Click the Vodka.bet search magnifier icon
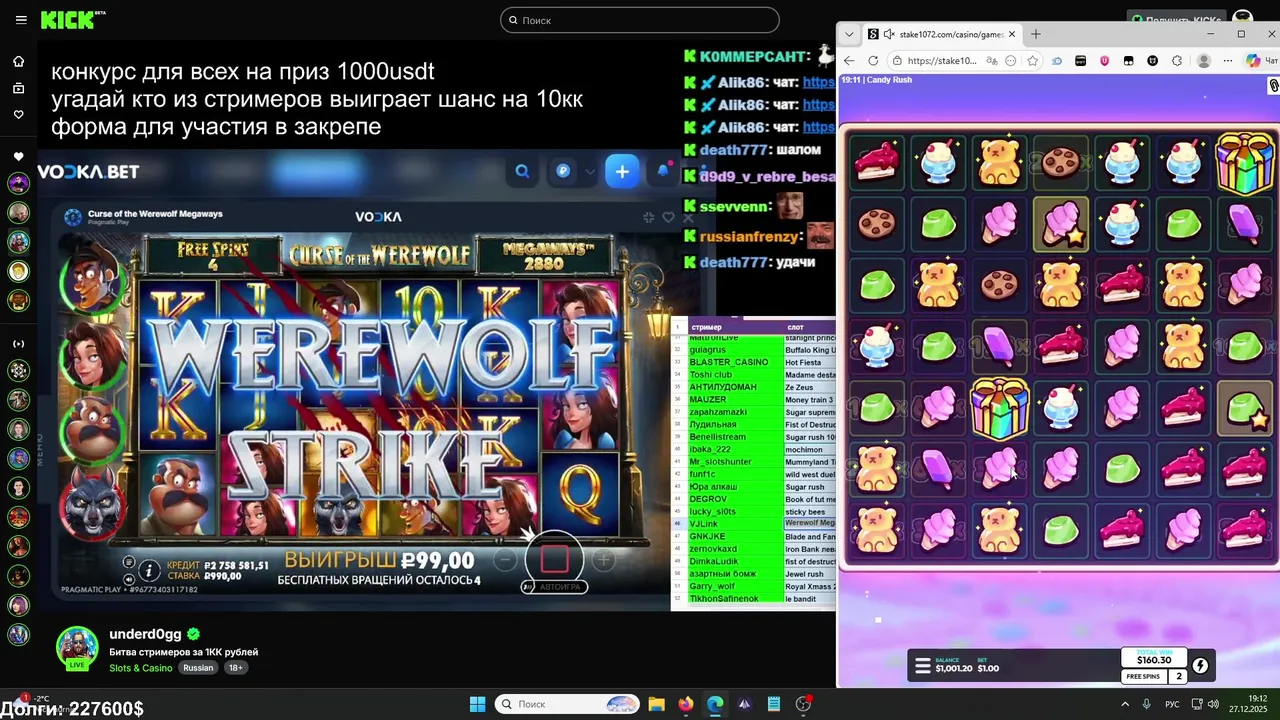Image resolution: width=1280 pixels, height=720 pixels. pyautogui.click(x=522, y=172)
